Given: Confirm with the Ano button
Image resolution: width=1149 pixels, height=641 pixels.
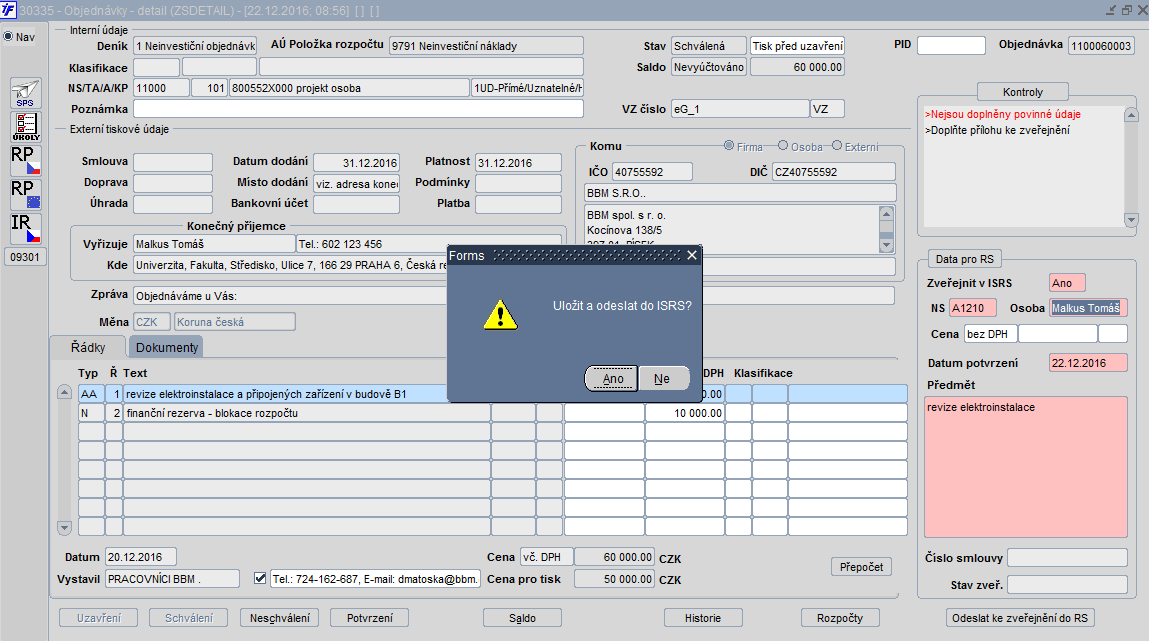Looking at the screenshot, I should point(612,379).
